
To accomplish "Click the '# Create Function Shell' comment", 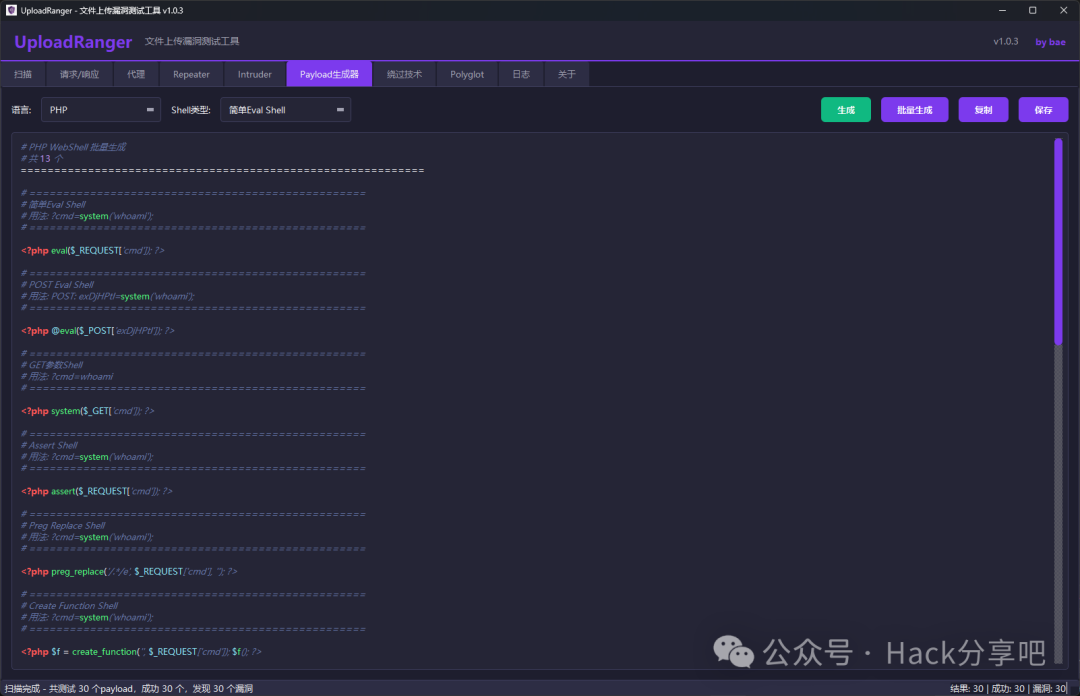I will (x=70, y=606).
